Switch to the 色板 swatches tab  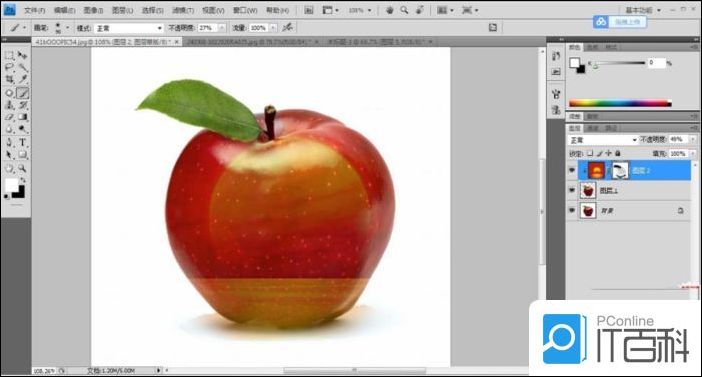(x=592, y=47)
